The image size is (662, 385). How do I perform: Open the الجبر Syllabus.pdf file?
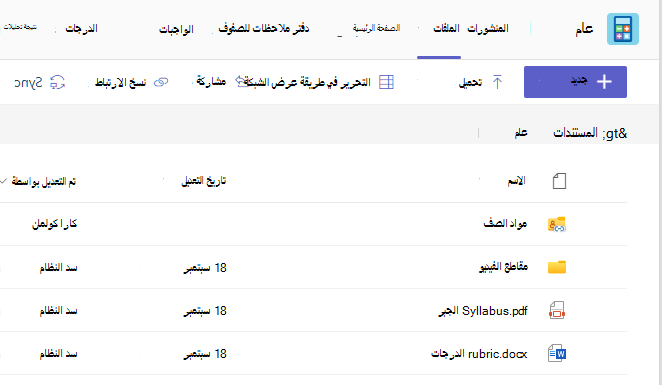(x=483, y=311)
